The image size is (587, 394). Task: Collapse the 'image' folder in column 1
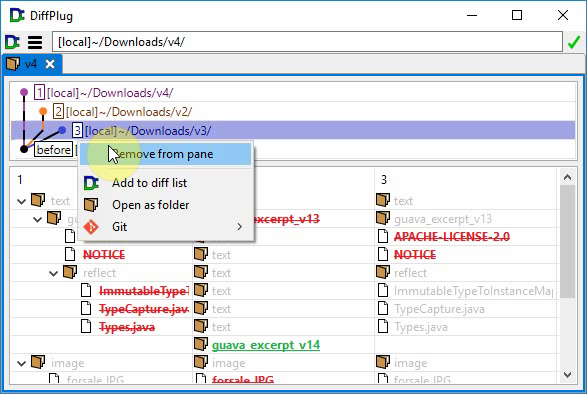[21, 363]
